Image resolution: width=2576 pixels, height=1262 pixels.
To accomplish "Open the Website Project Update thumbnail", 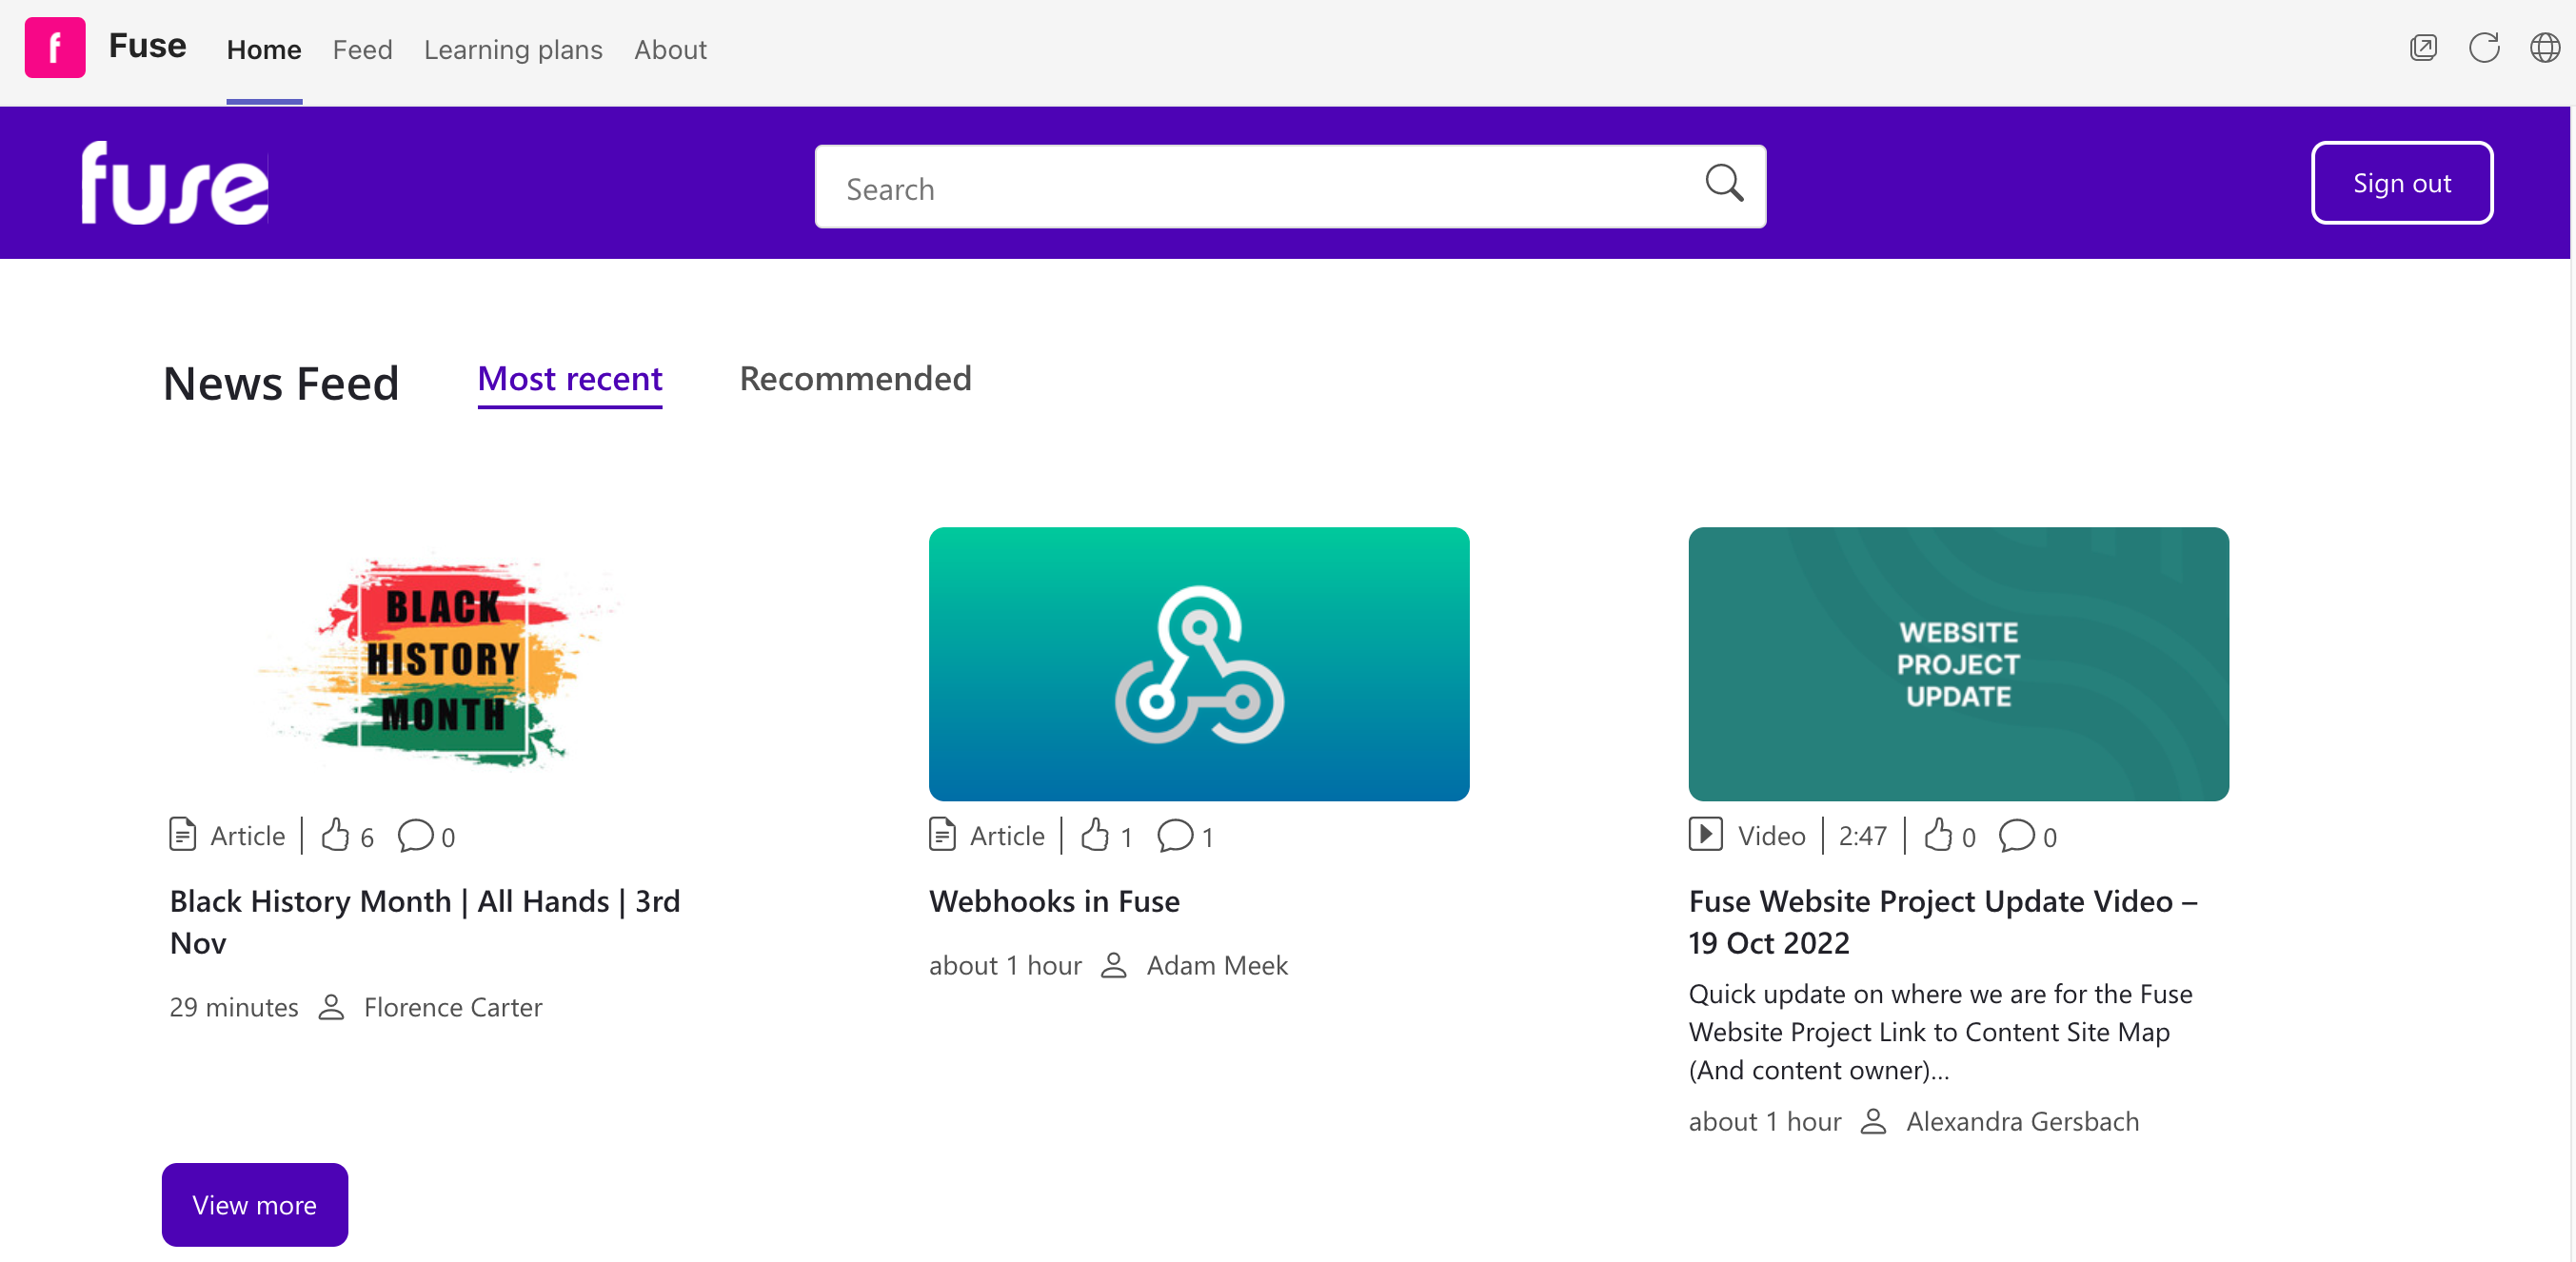I will coord(1957,663).
